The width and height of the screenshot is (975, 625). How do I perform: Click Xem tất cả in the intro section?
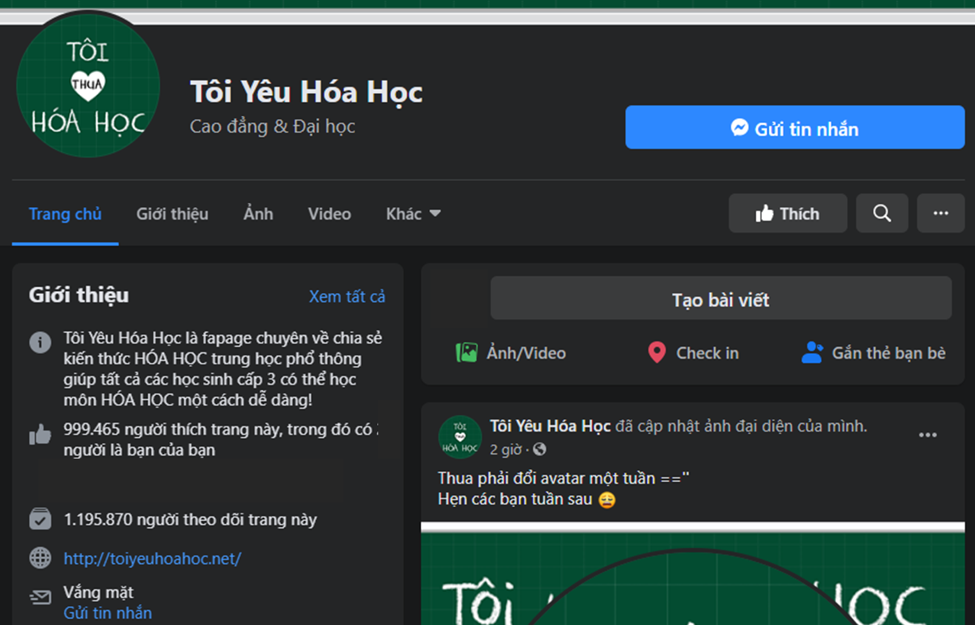[347, 296]
